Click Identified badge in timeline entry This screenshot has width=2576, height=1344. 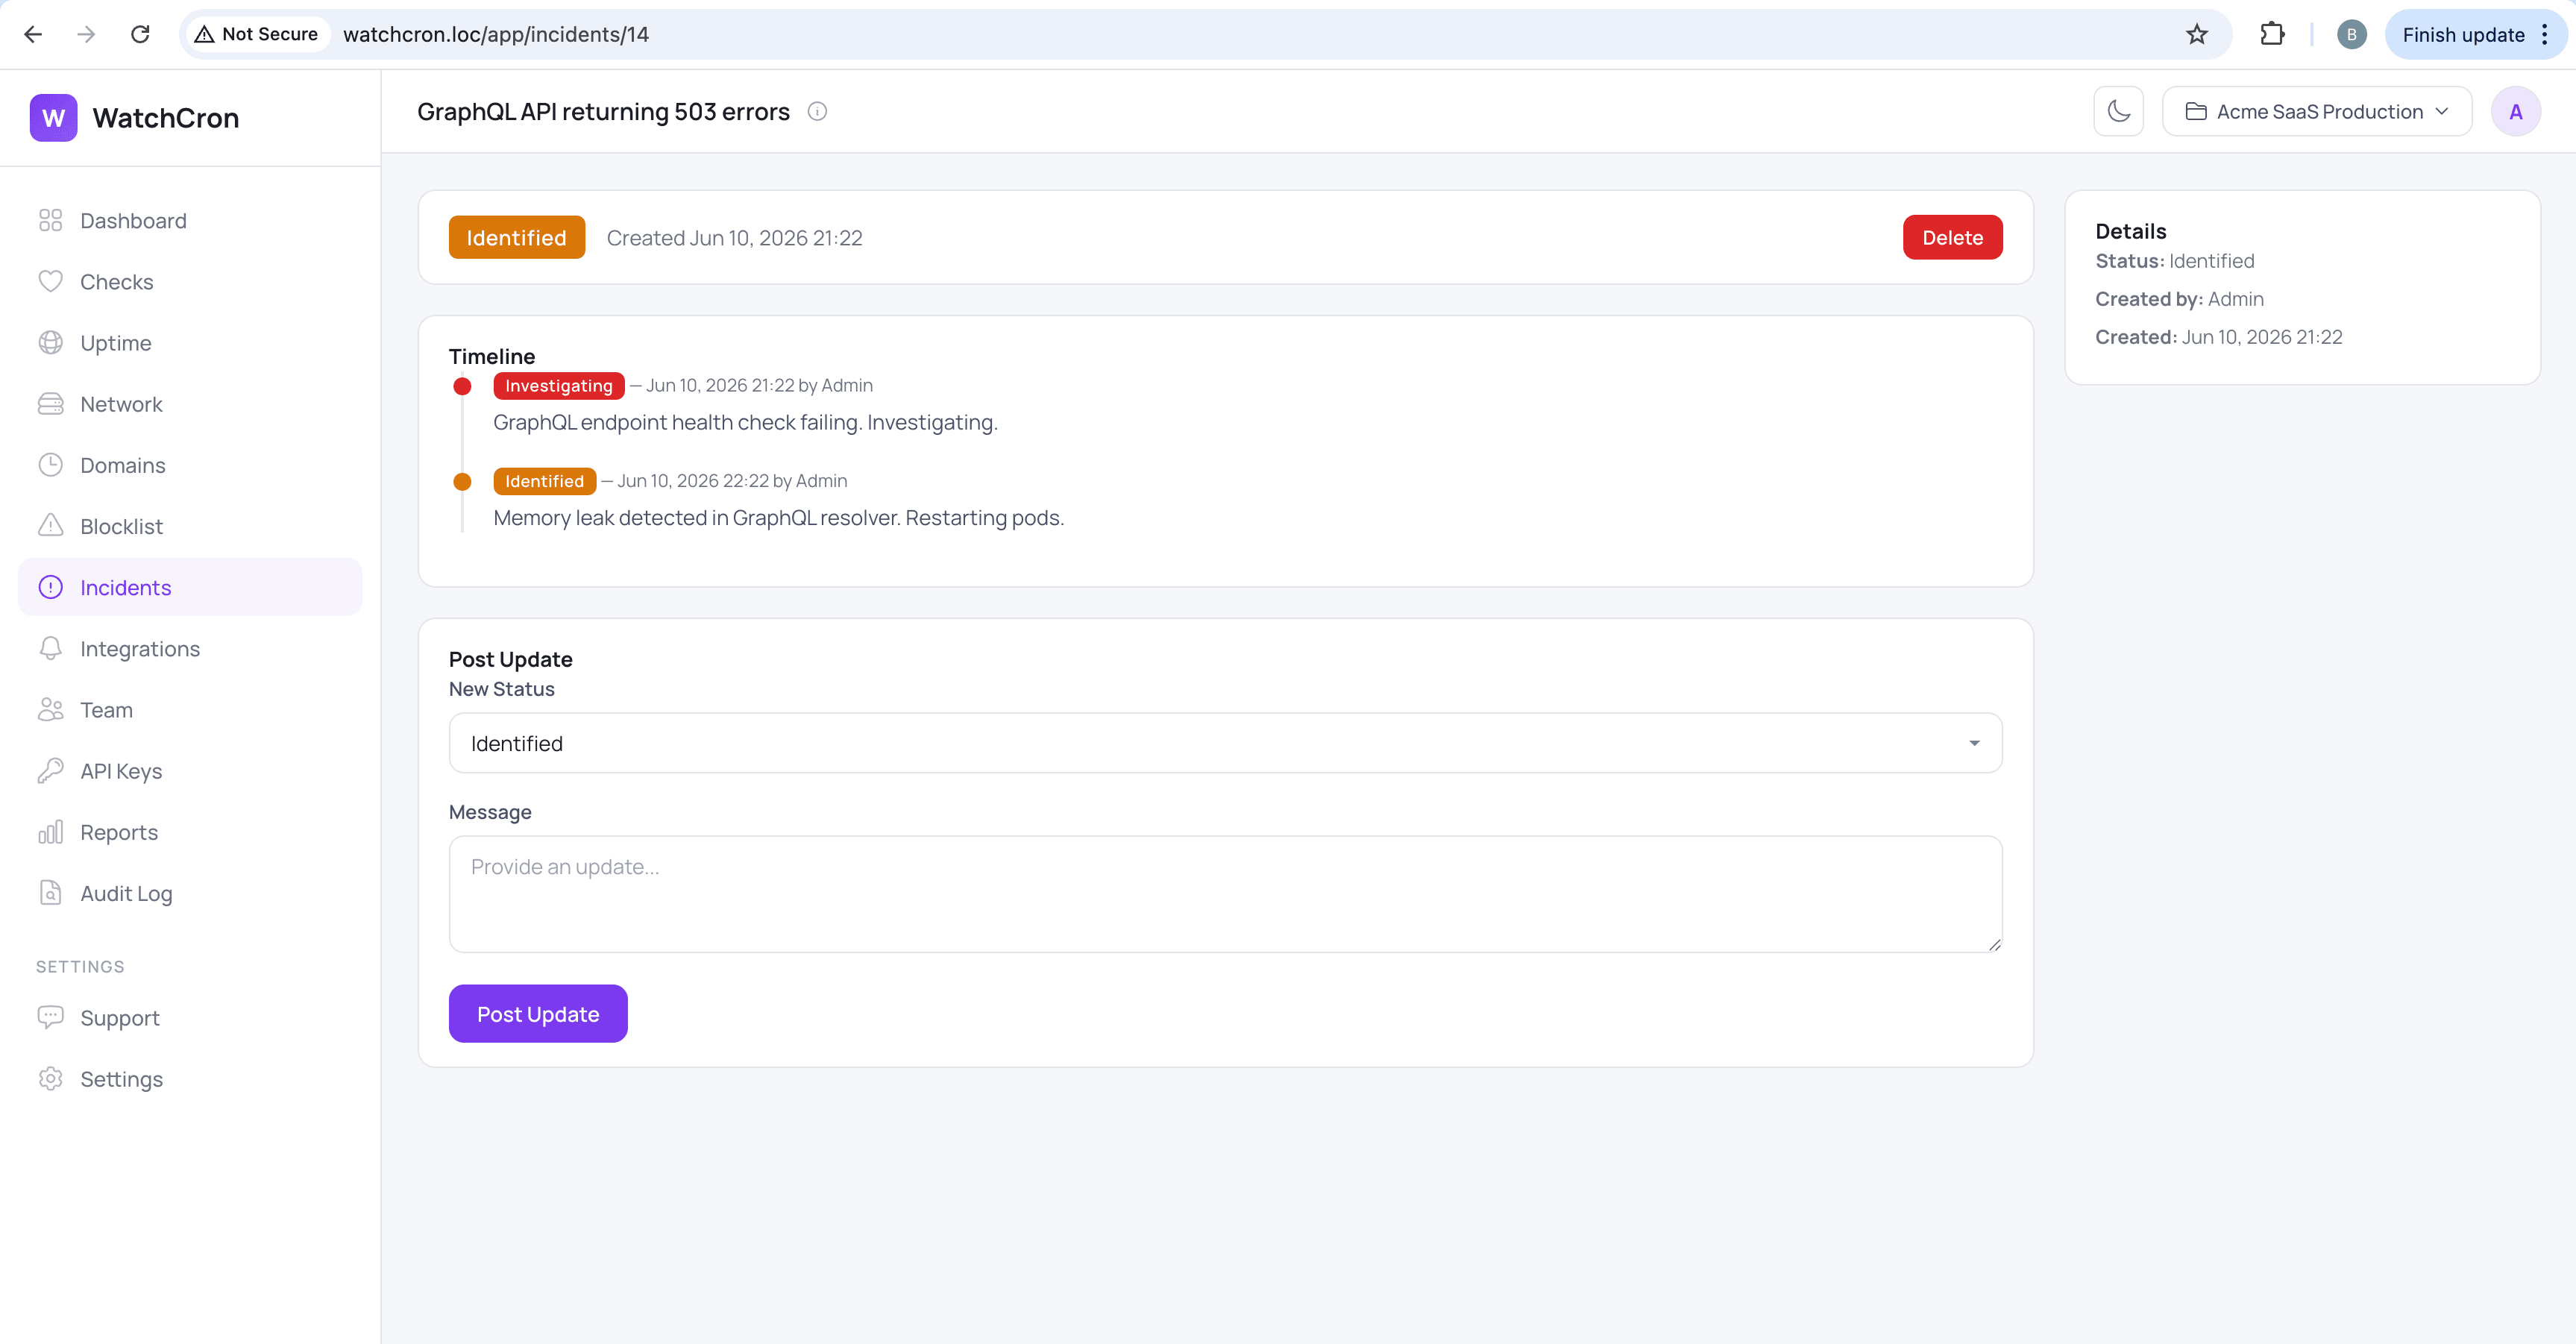[x=544, y=481]
